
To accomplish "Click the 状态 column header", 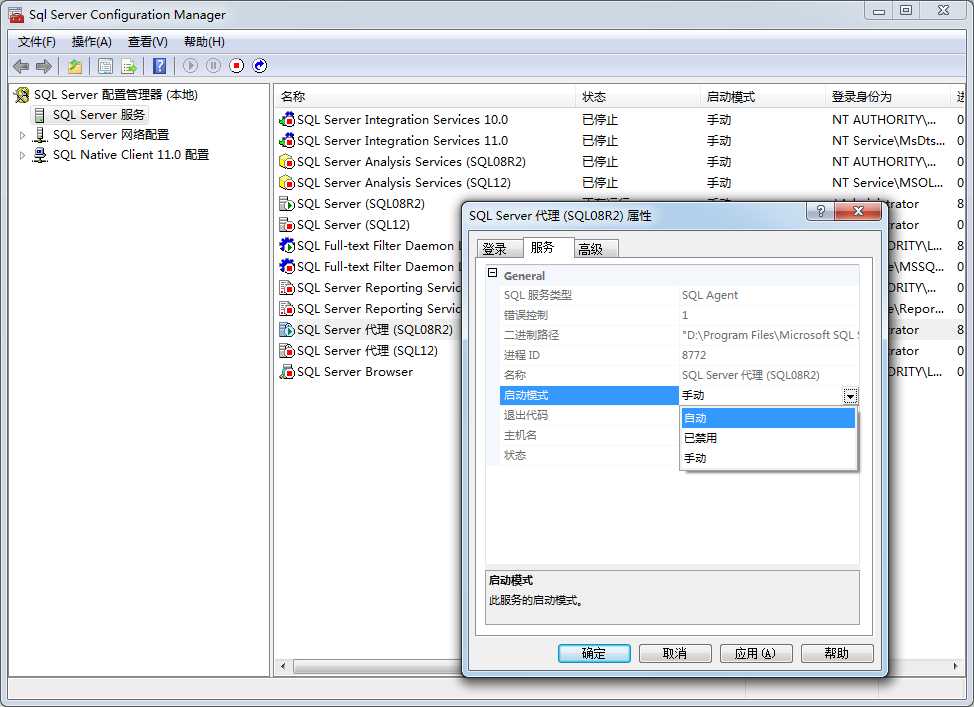I will click(x=637, y=97).
